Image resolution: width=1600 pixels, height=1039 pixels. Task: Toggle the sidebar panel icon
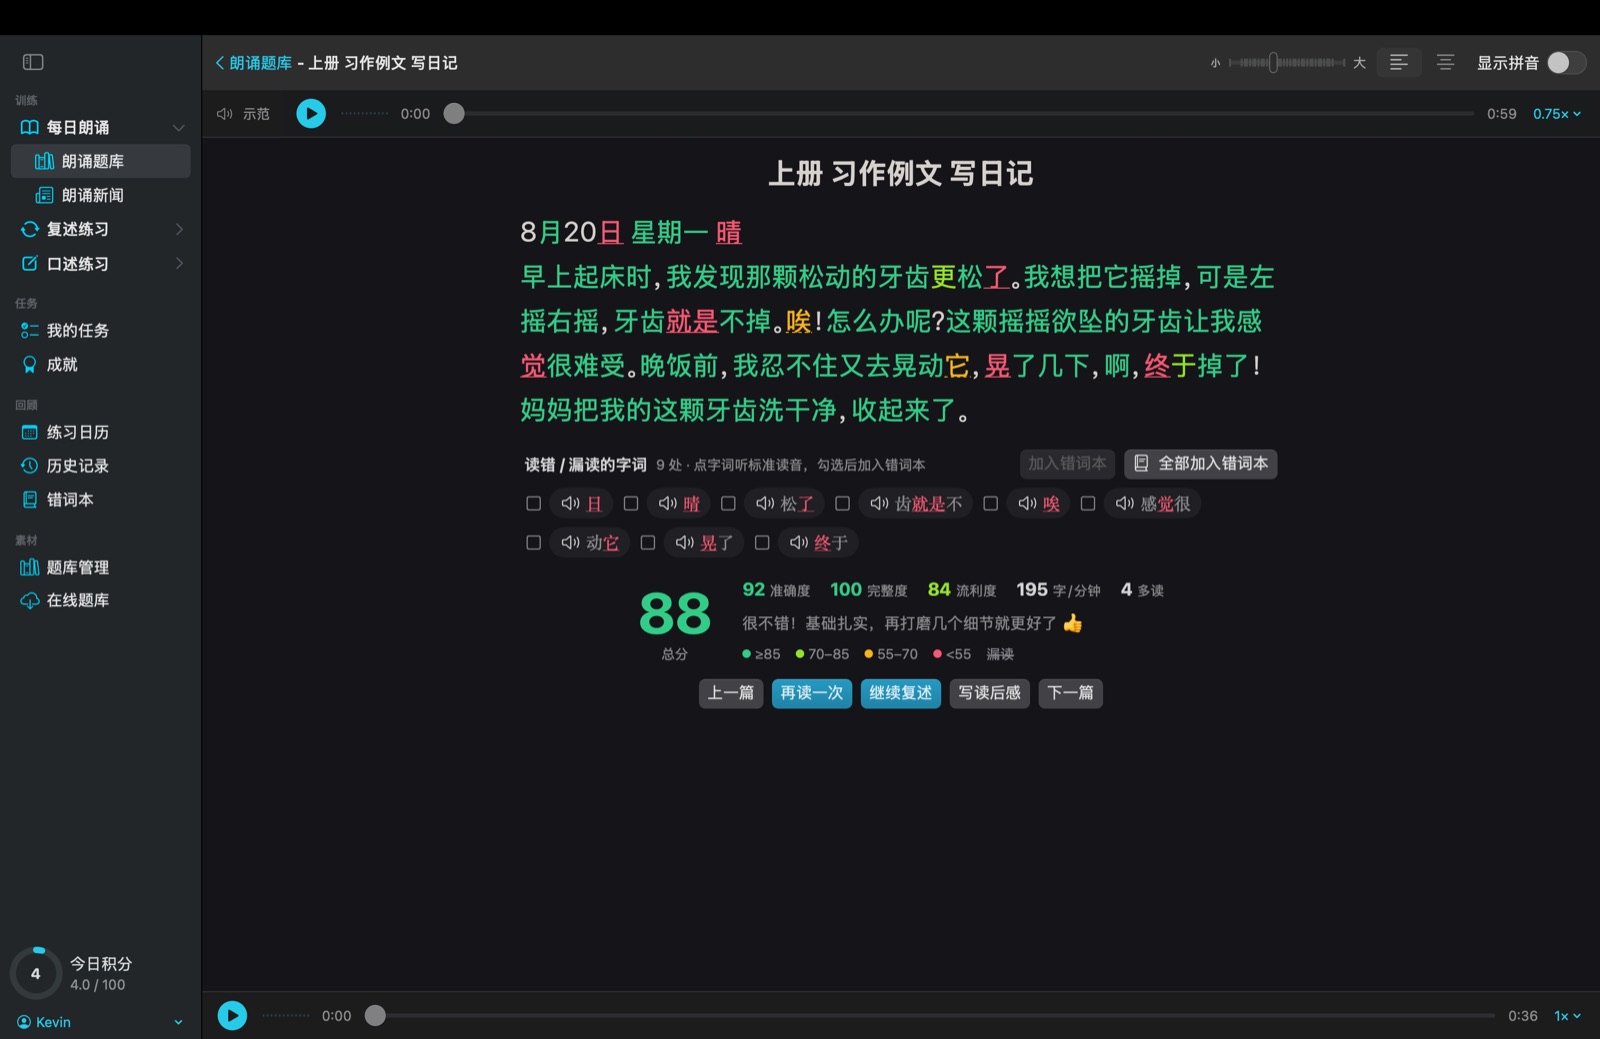coord(33,62)
